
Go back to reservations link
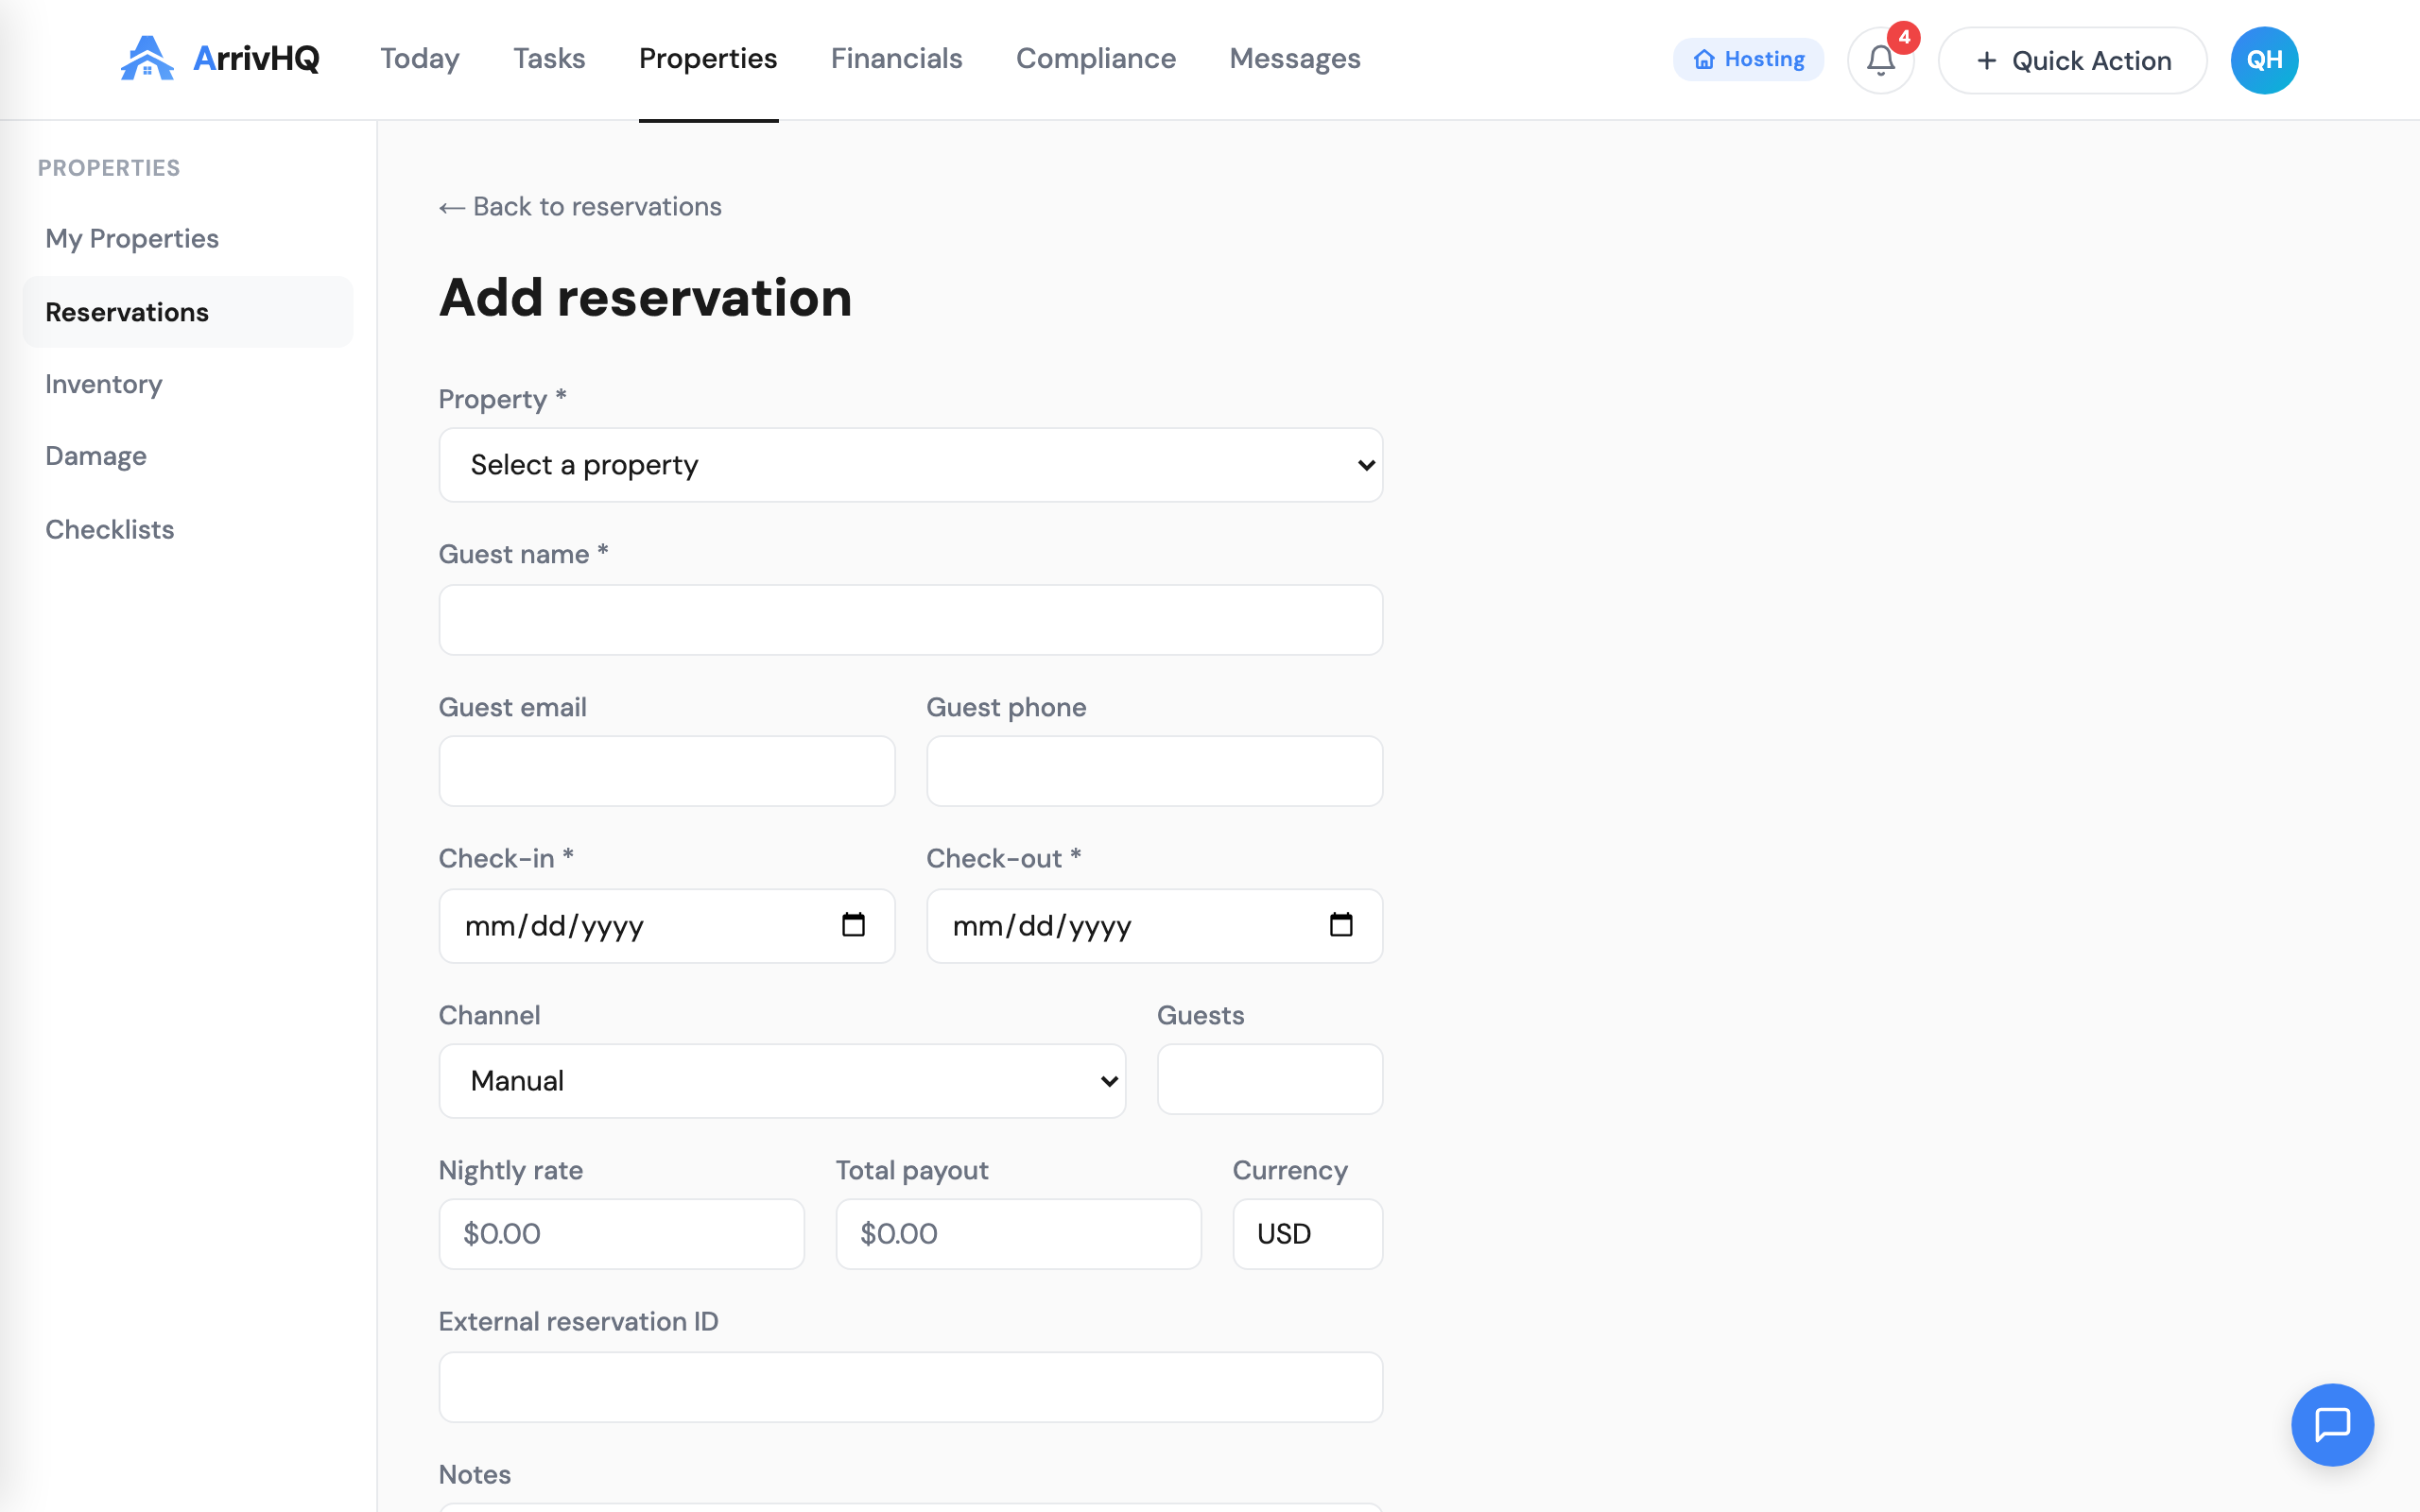tap(580, 206)
